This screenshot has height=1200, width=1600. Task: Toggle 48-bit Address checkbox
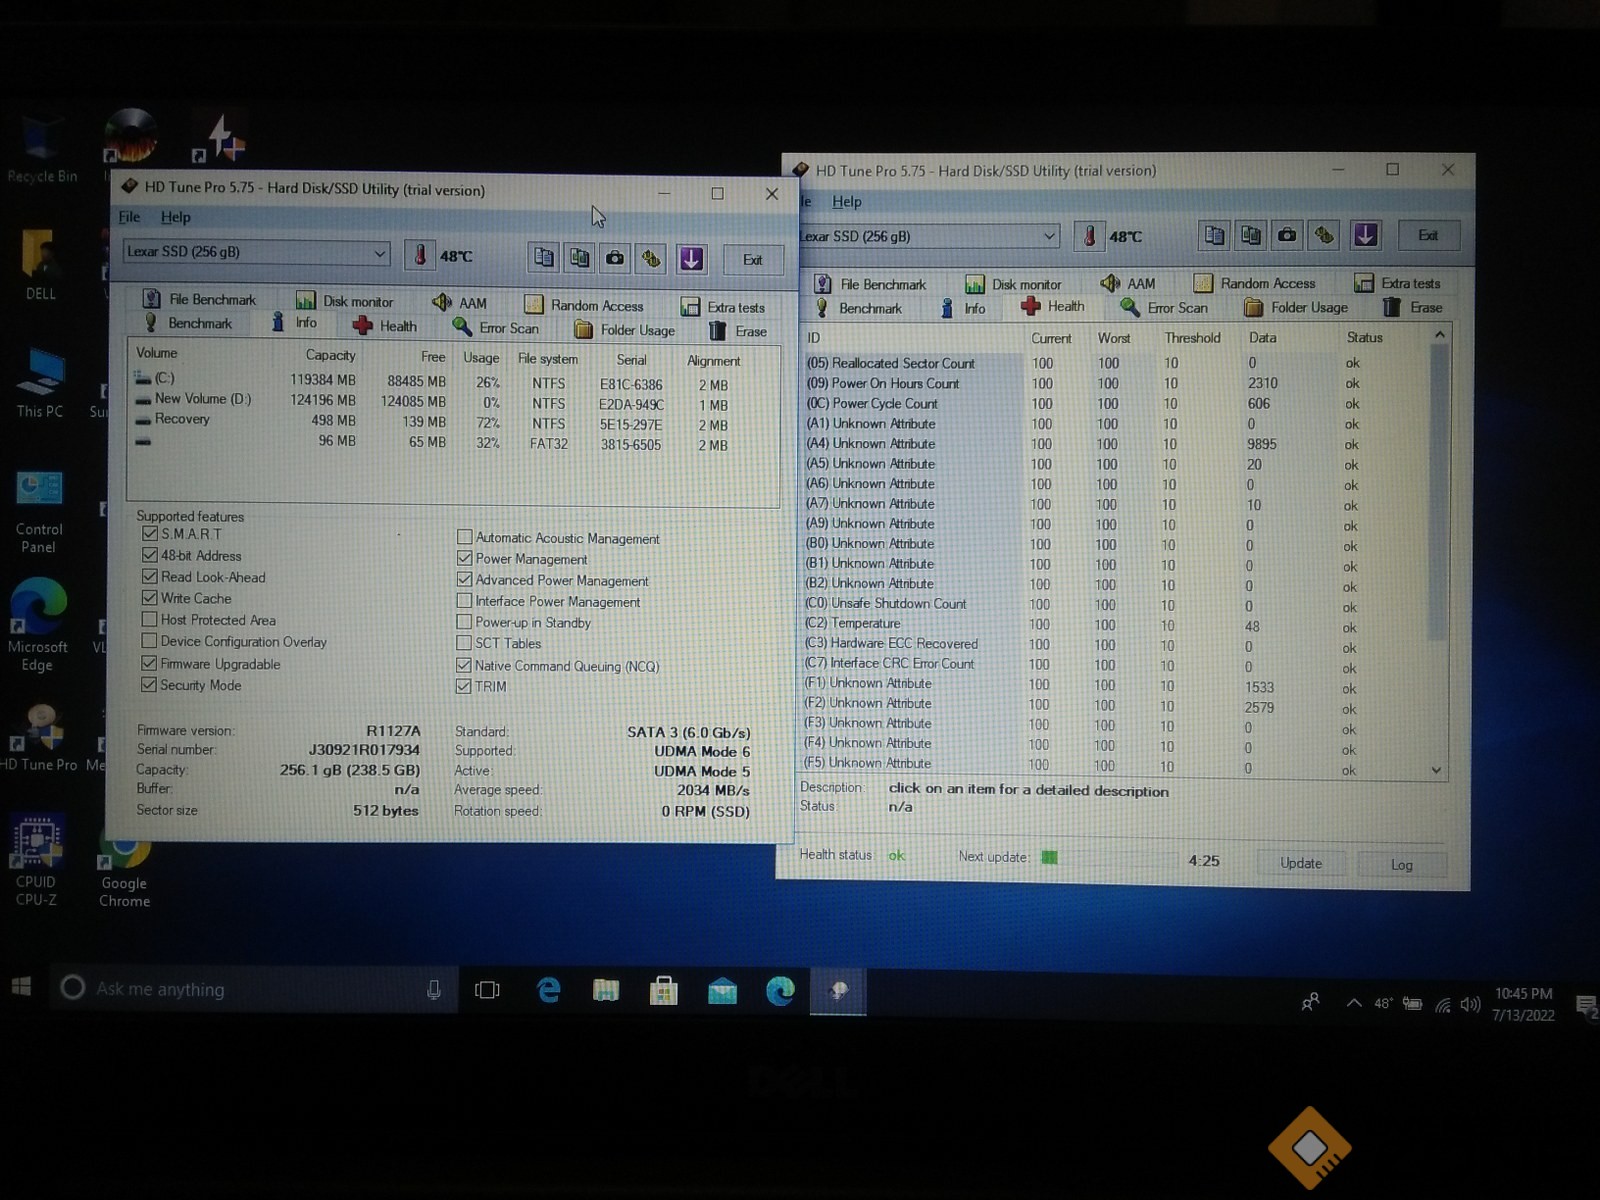tap(150, 555)
